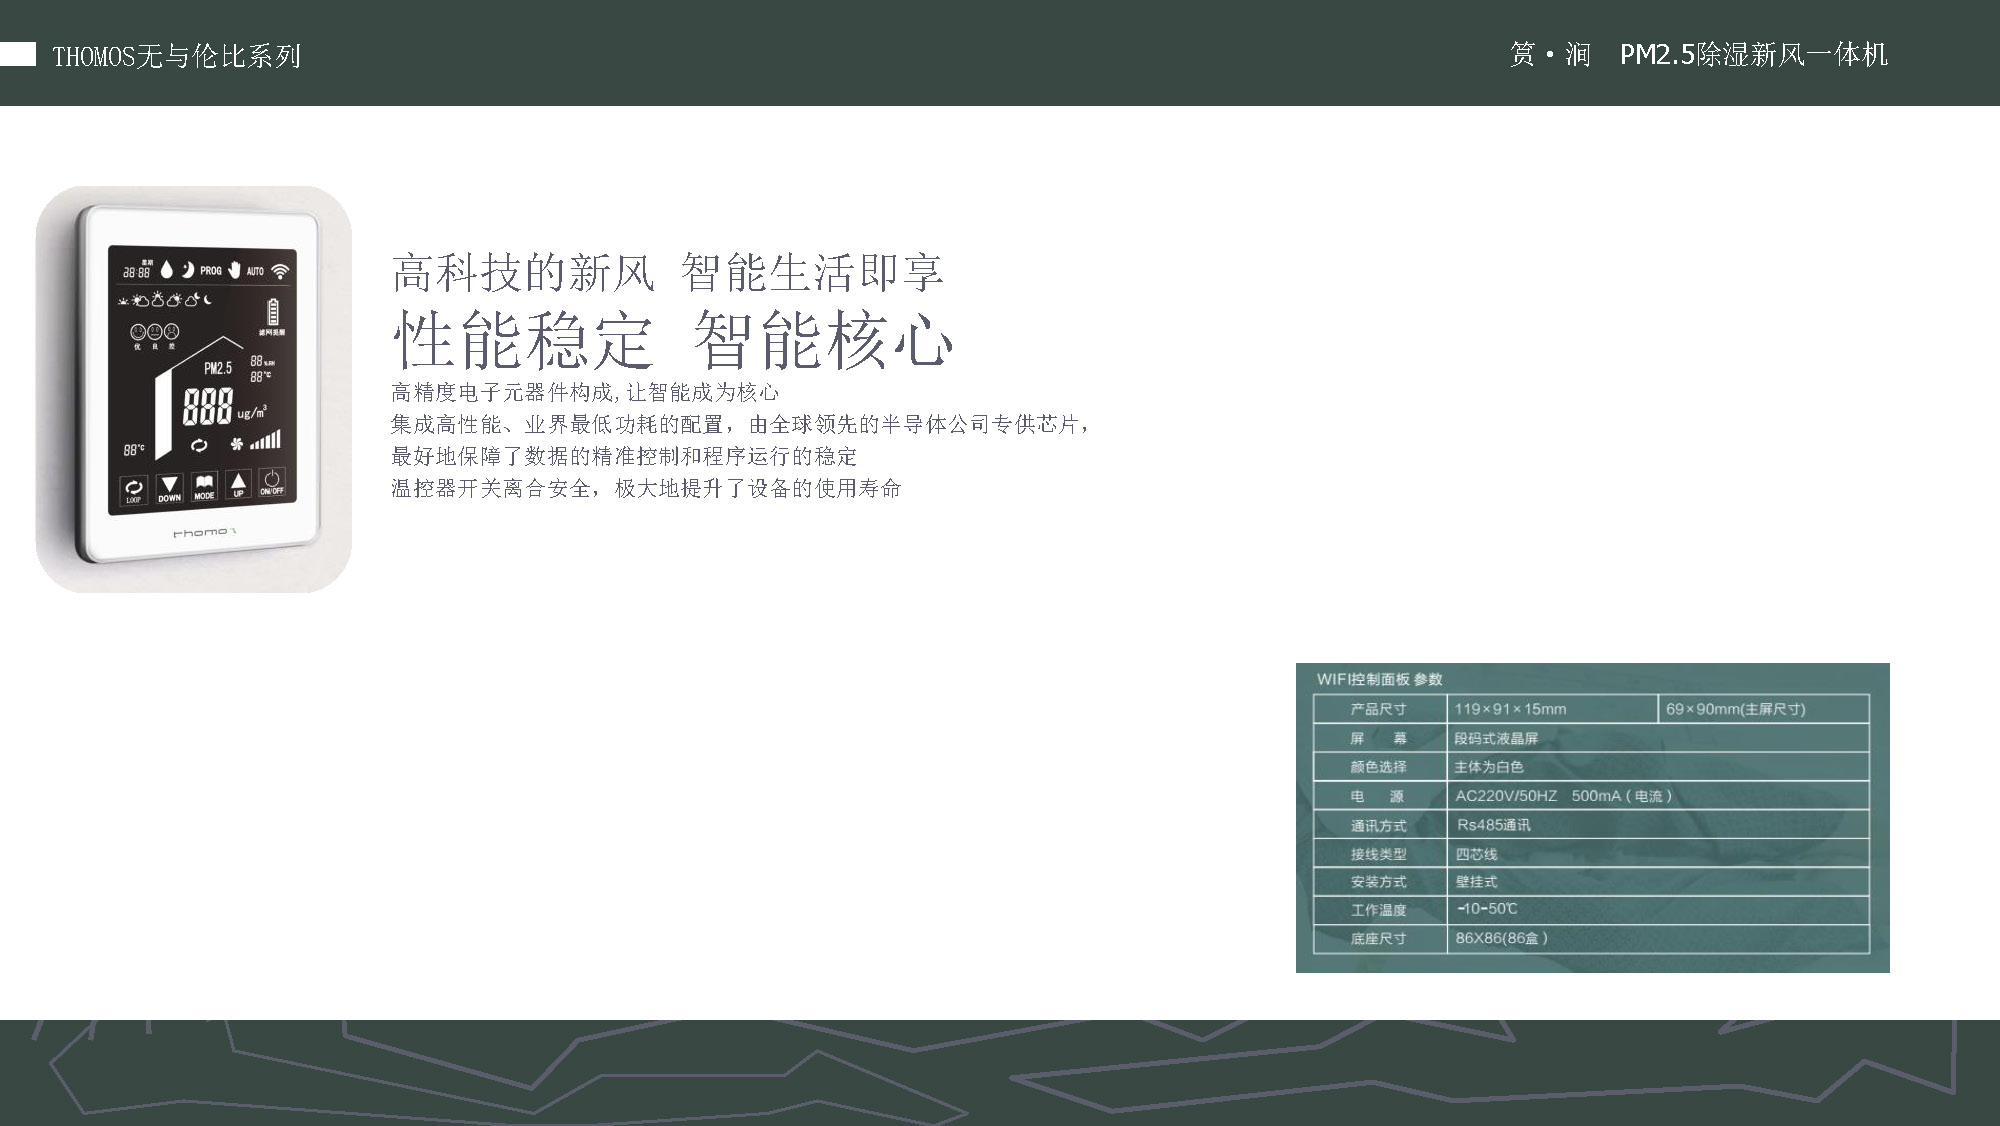Click the fan speed bars indicator
The width and height of the screenshot is (2000, 1126).
click(x=265, y=440)
